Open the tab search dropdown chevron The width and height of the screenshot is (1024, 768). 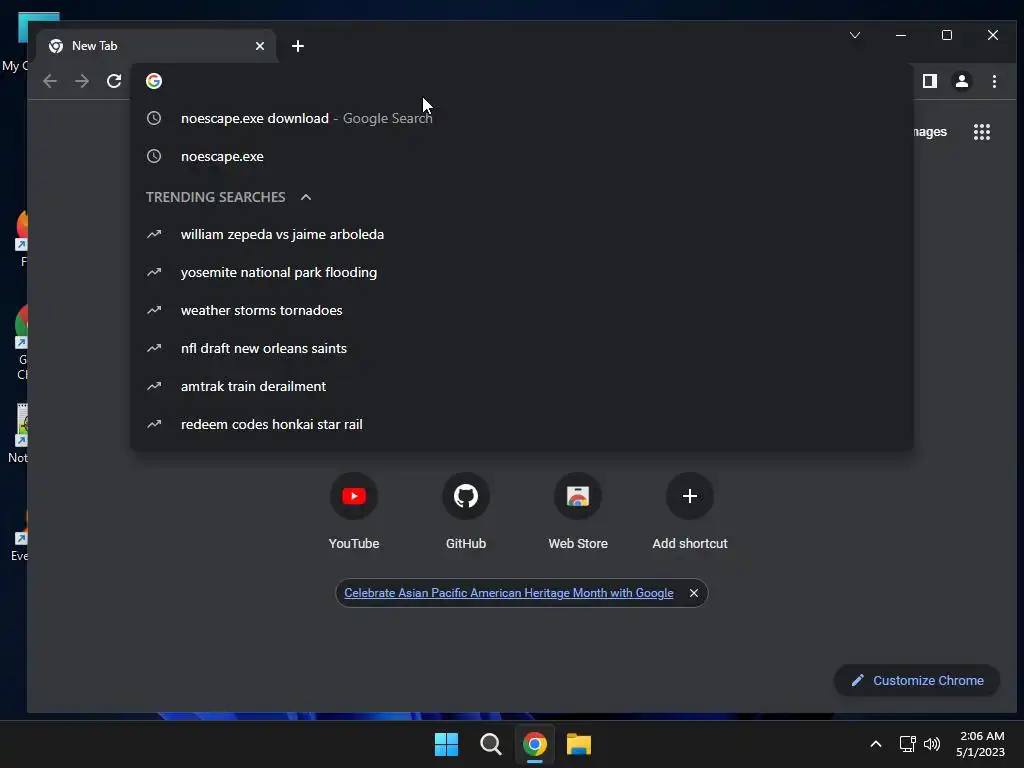pos(854,35)
